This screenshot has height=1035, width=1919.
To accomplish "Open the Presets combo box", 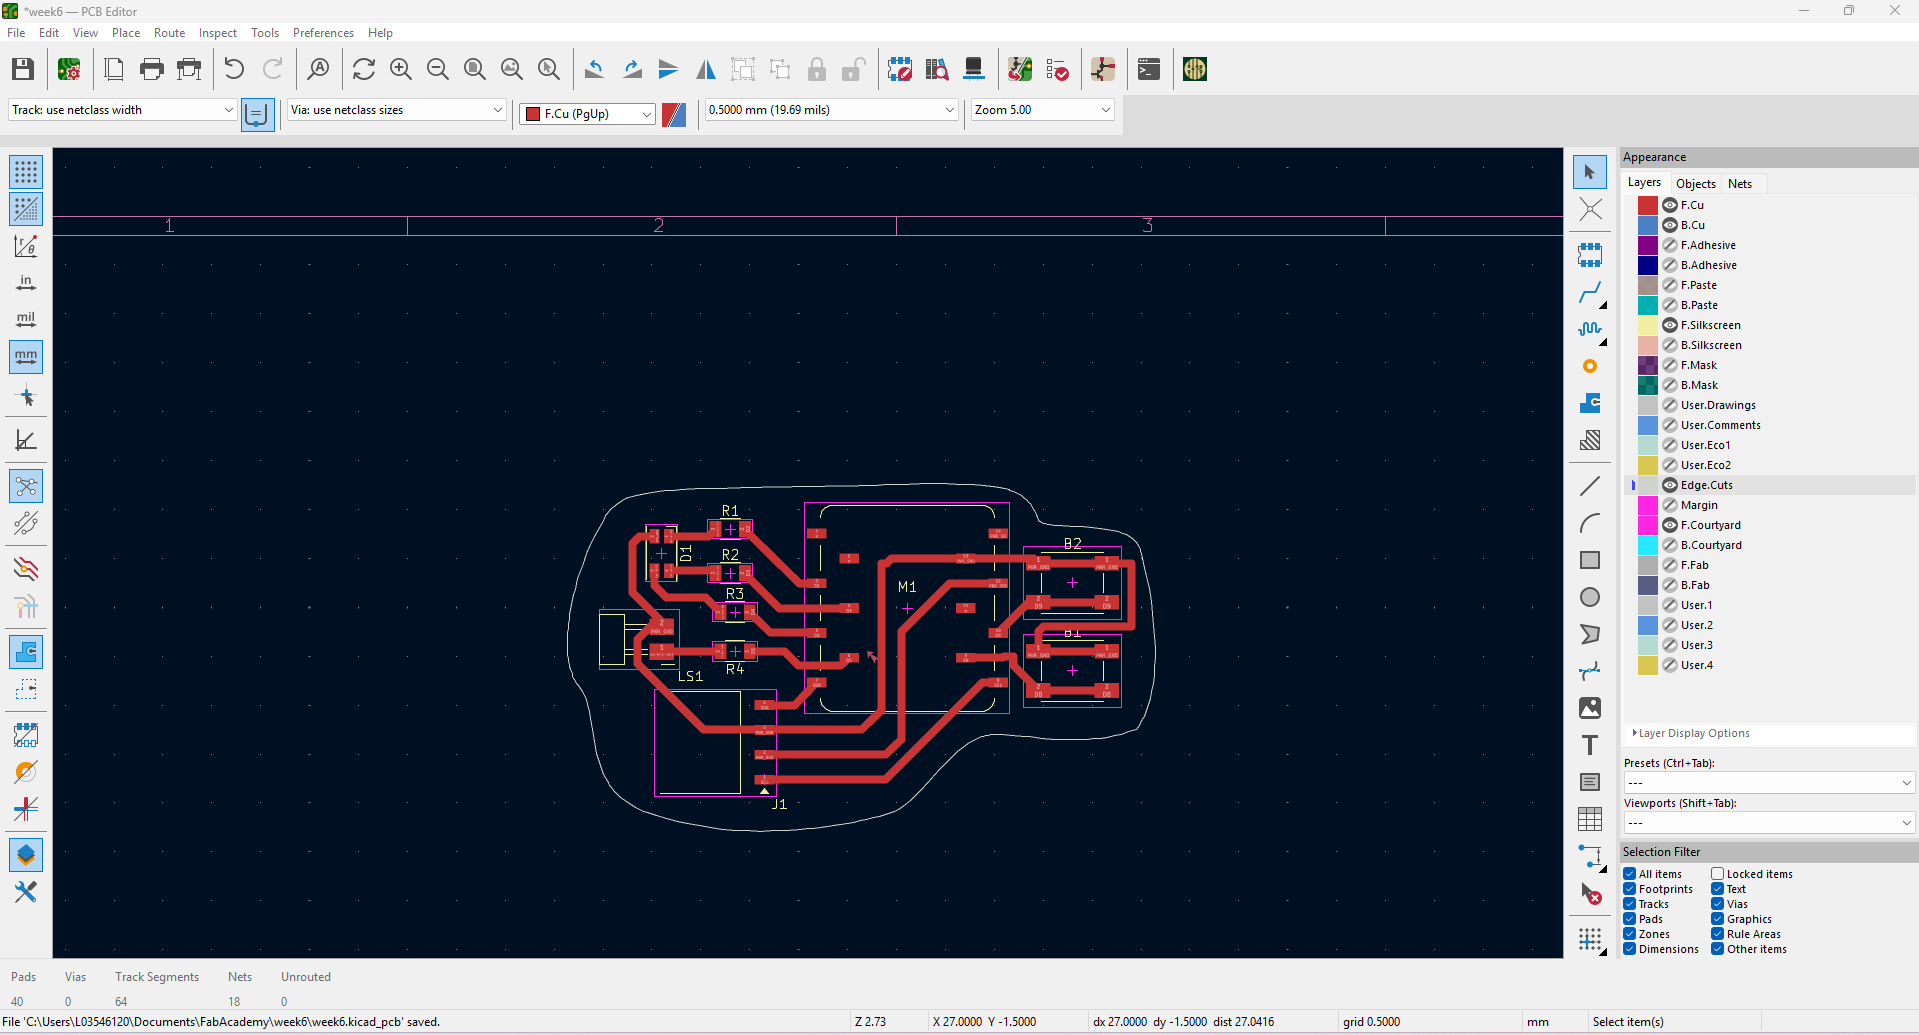I will pos(1767,782).
